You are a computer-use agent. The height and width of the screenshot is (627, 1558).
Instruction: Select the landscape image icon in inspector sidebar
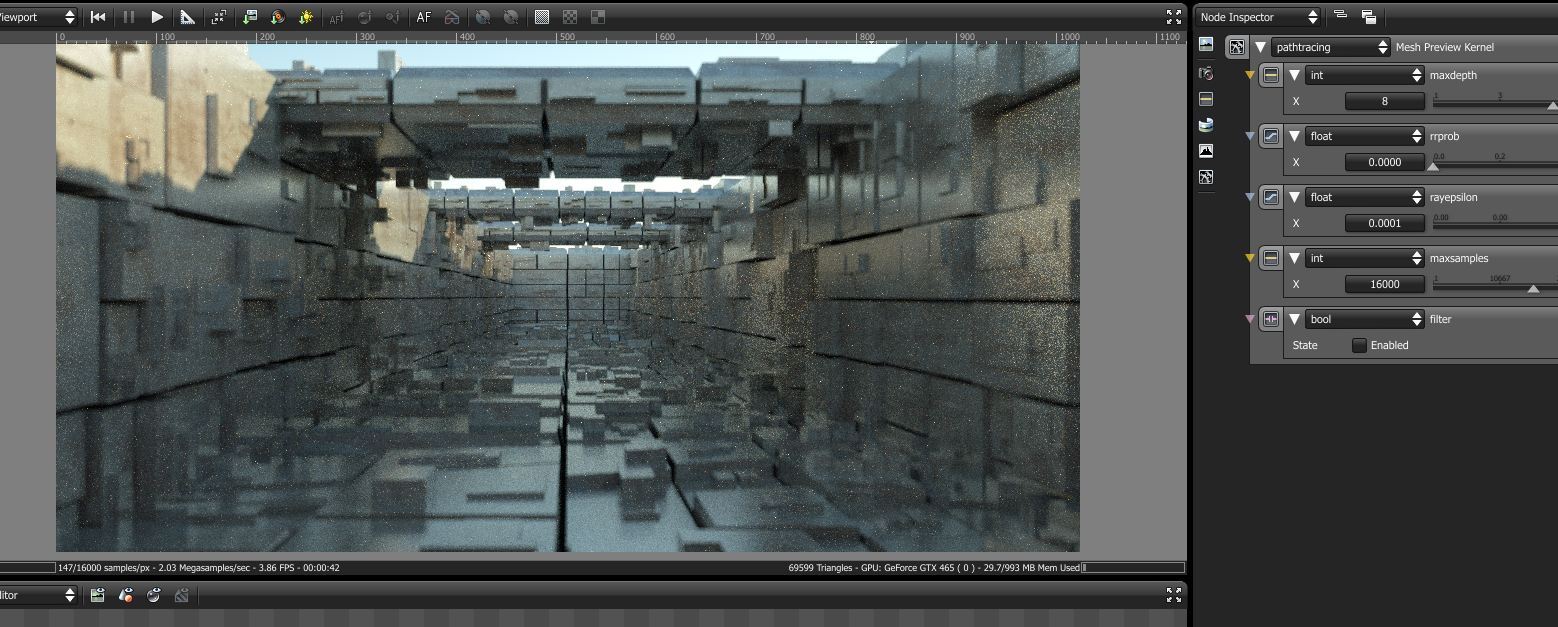point(1206,45)
